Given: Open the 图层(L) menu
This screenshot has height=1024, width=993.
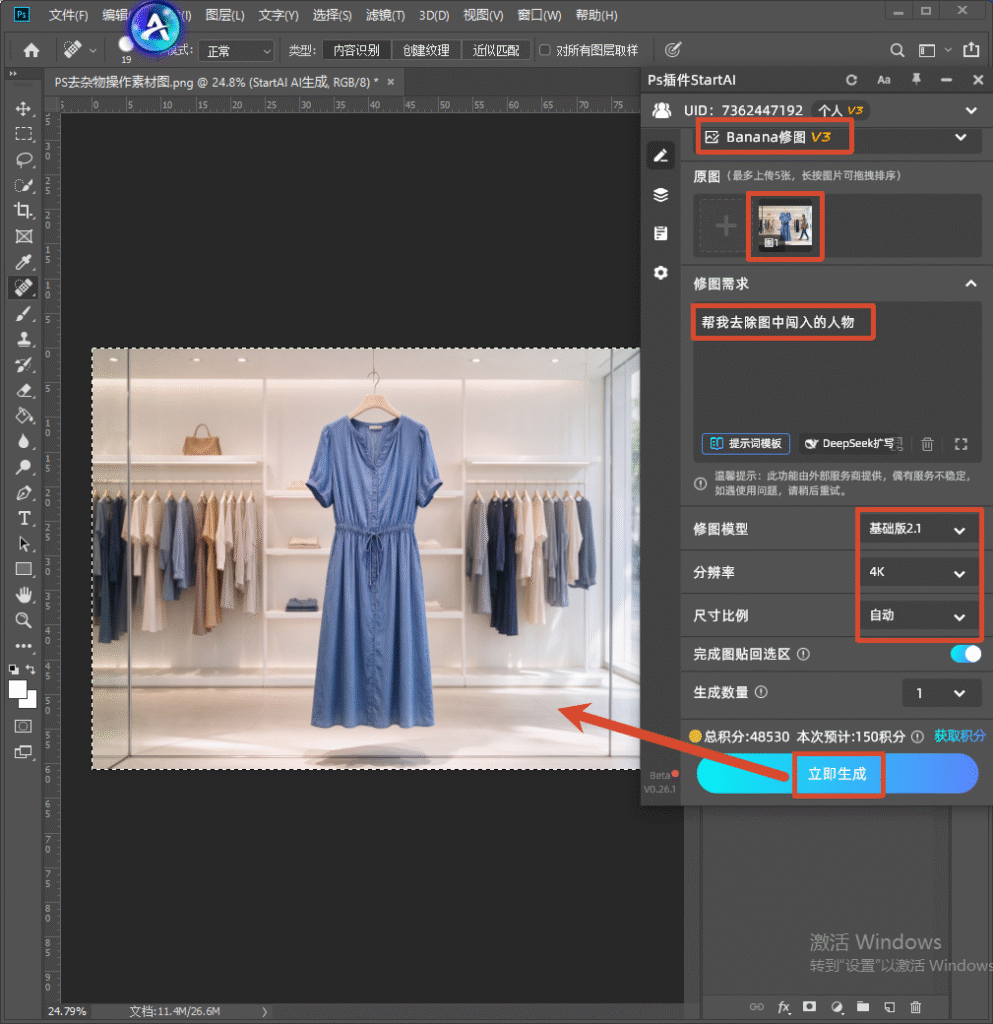Looking at the screenshot, I should (x=225, y=15).
